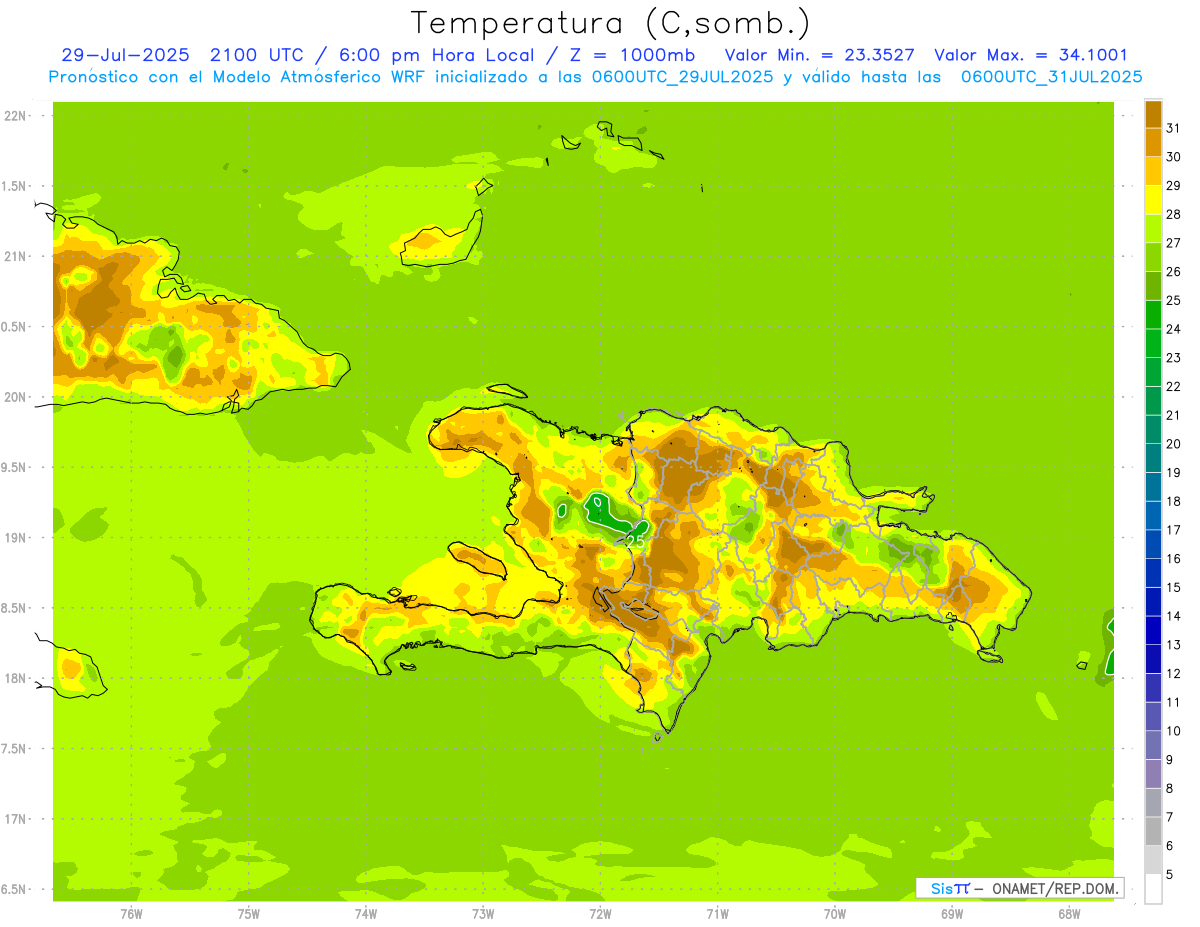Click the purple swatch between legend 8 and 9

[1153, 774]
